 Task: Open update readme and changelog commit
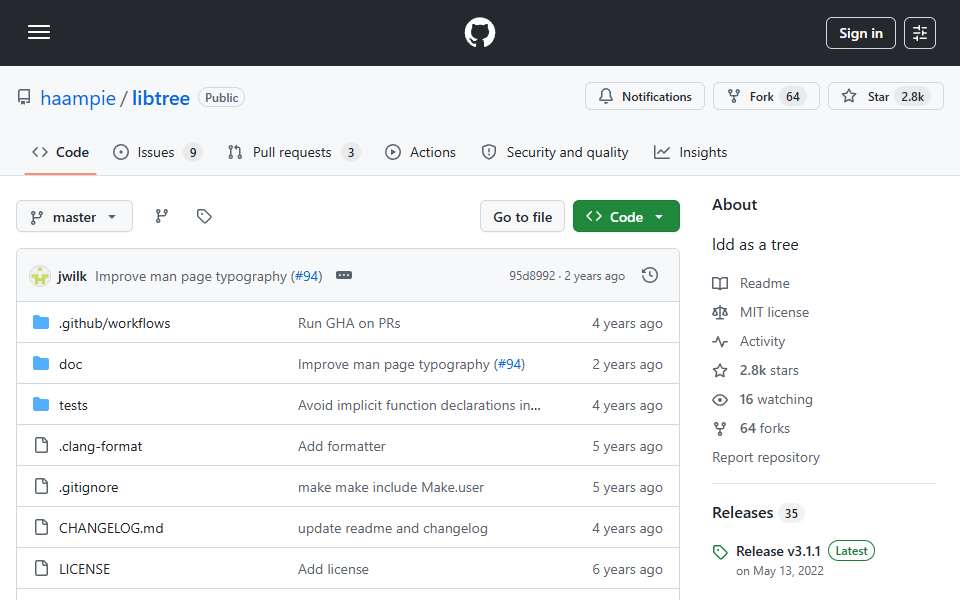coord(392,528)
